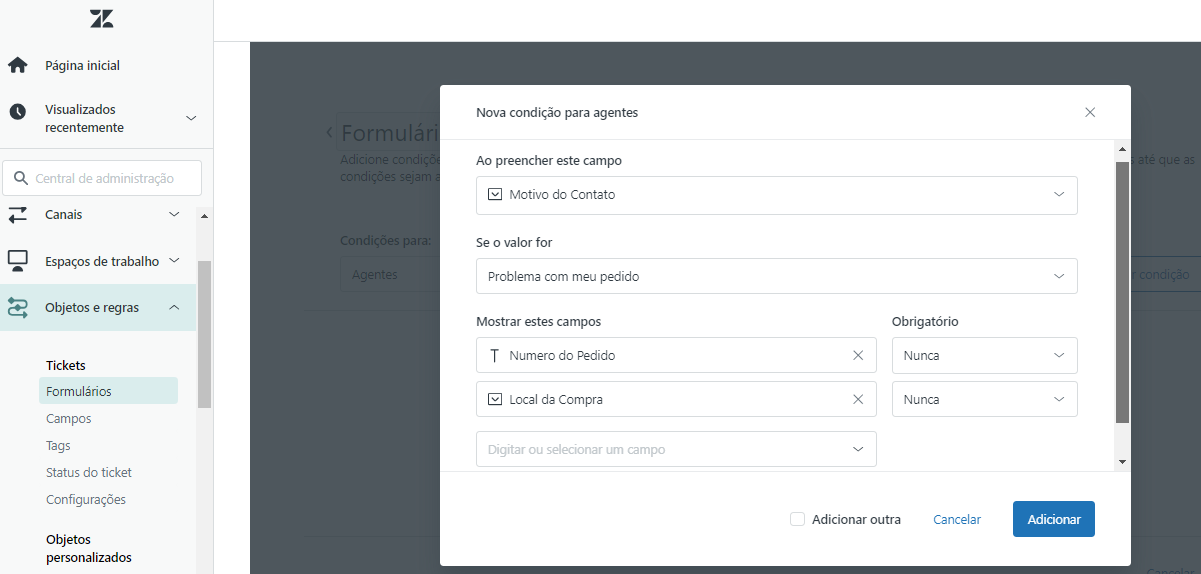Remove the Numero do Pedido field
The image size is (1201, 574).
pyautogui.click(x=857, y=355)
